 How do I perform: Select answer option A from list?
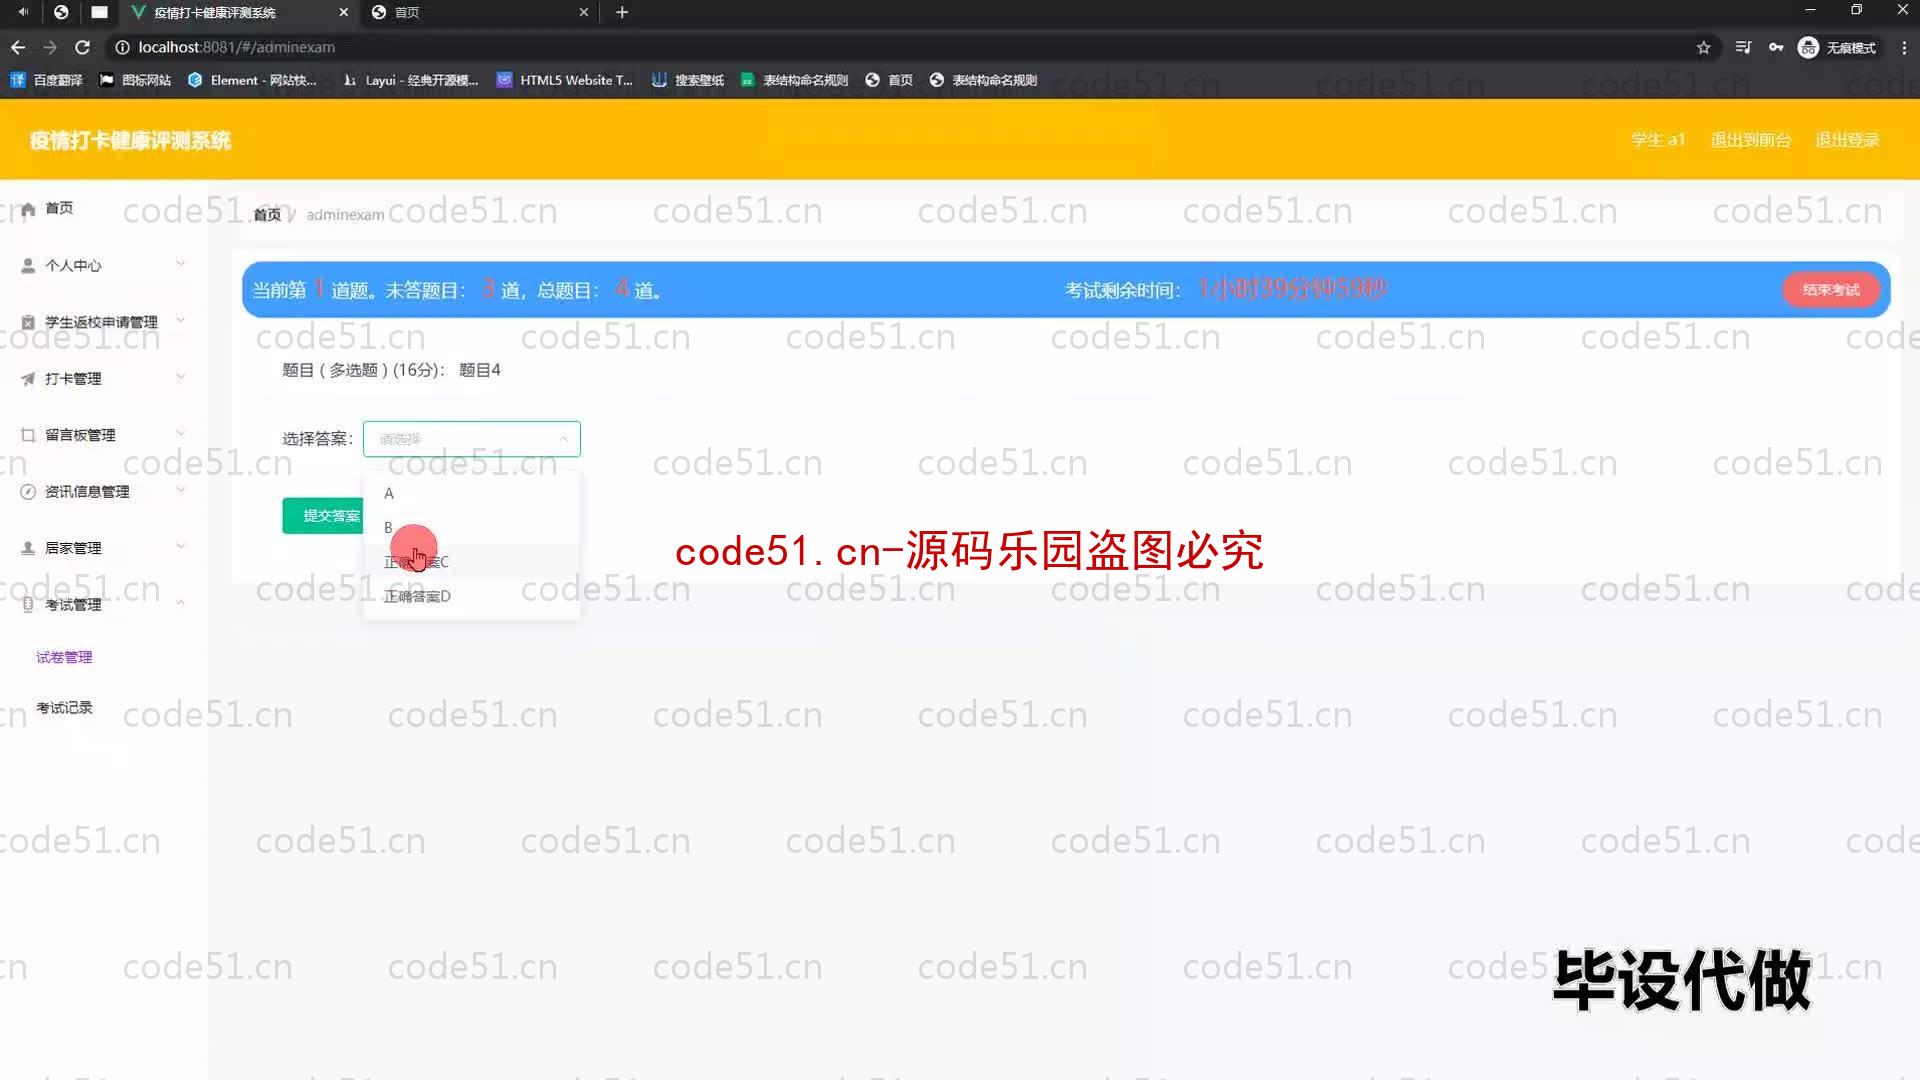click(389, 492)
